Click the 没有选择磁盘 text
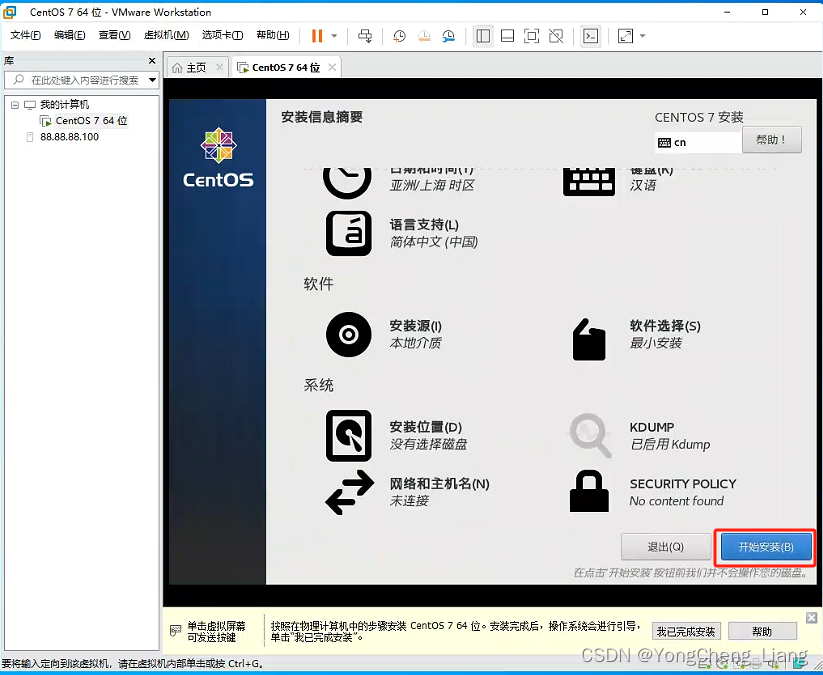Image resolution: width=823 pixels, height=675 pixels. (428, 444)
